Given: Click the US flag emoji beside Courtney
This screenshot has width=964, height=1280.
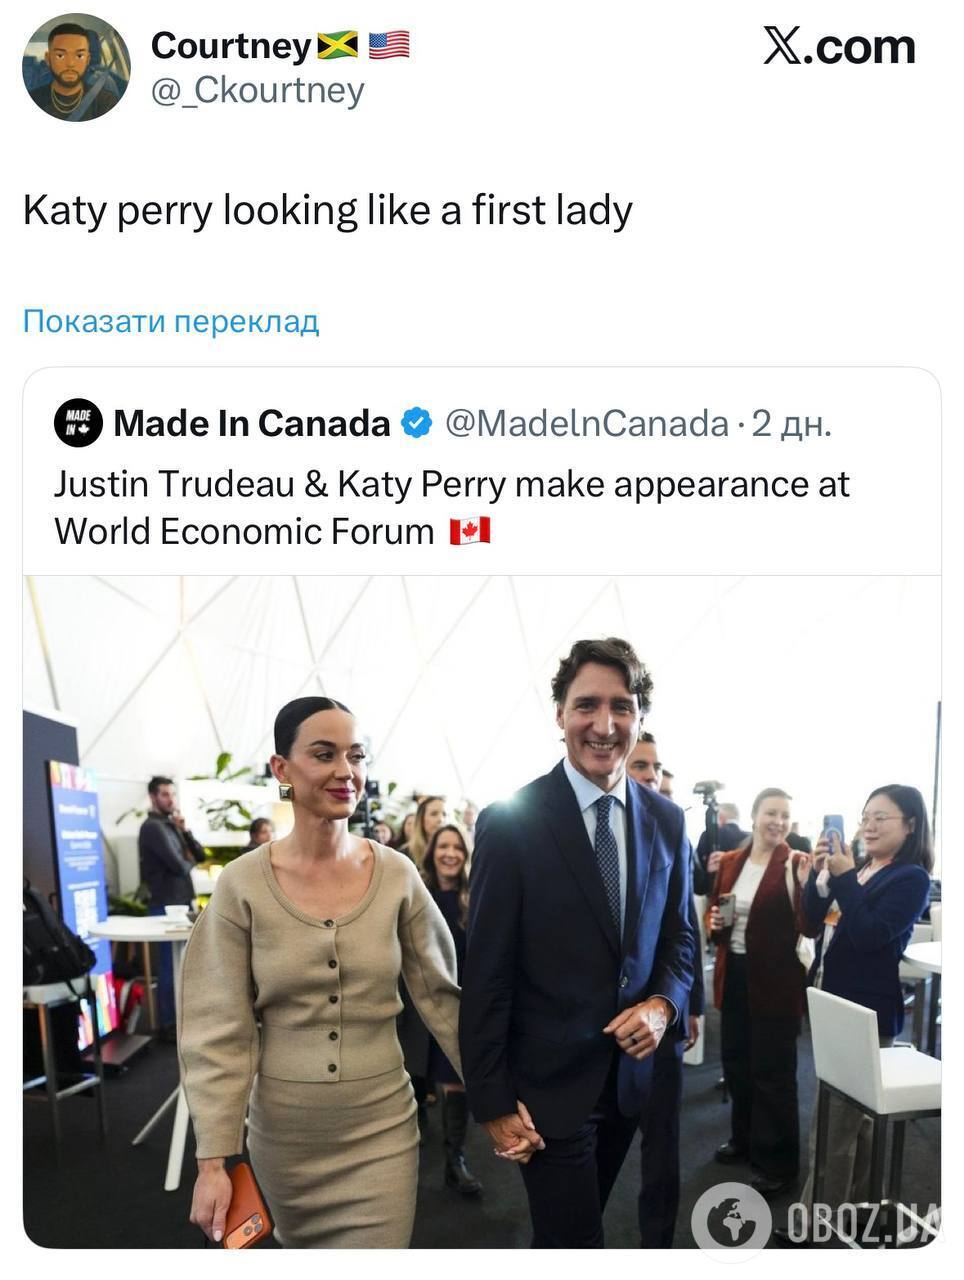Looking at the screenshot, I should pyautogui.click(x=389, y=45).
